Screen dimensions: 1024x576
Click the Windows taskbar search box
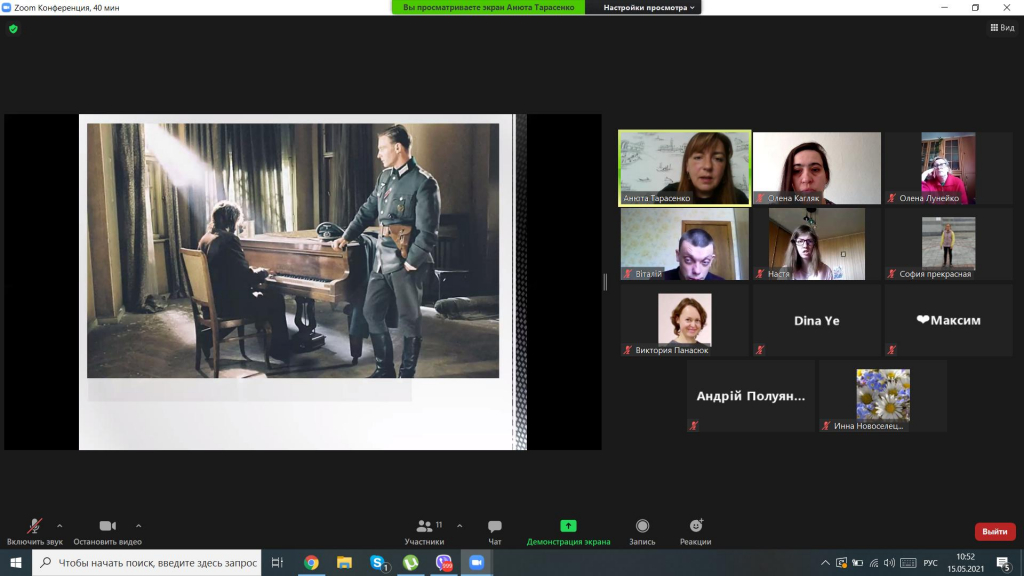tap(147, 562)
